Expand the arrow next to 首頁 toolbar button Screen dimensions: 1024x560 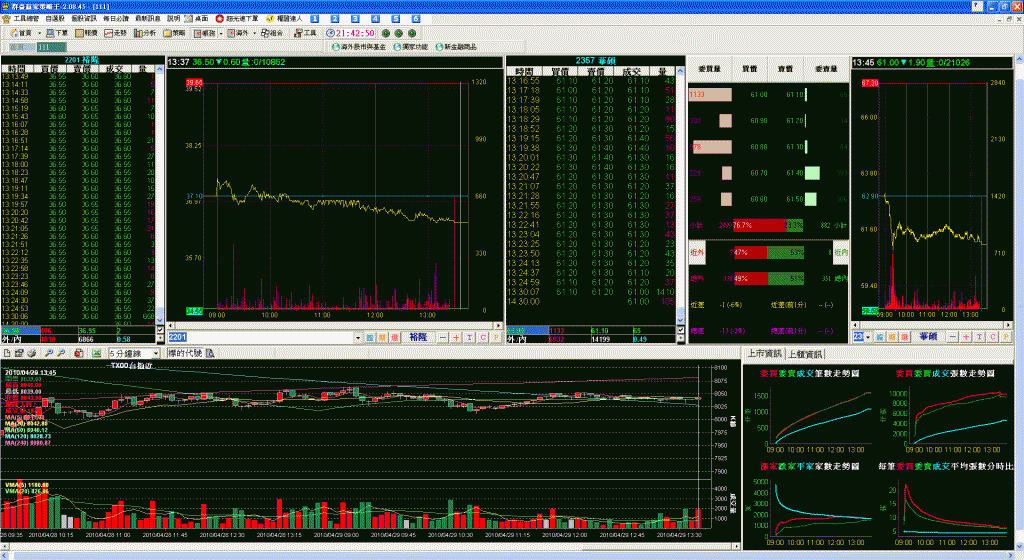tap(39, 33)
